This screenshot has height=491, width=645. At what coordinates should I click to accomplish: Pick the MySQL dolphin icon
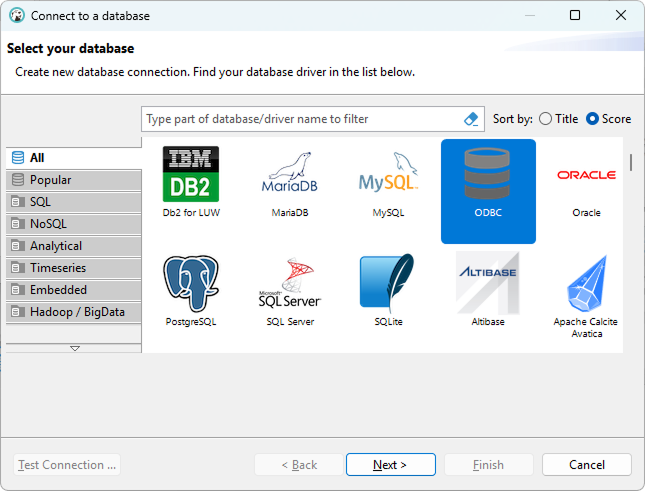pos(388,175)
